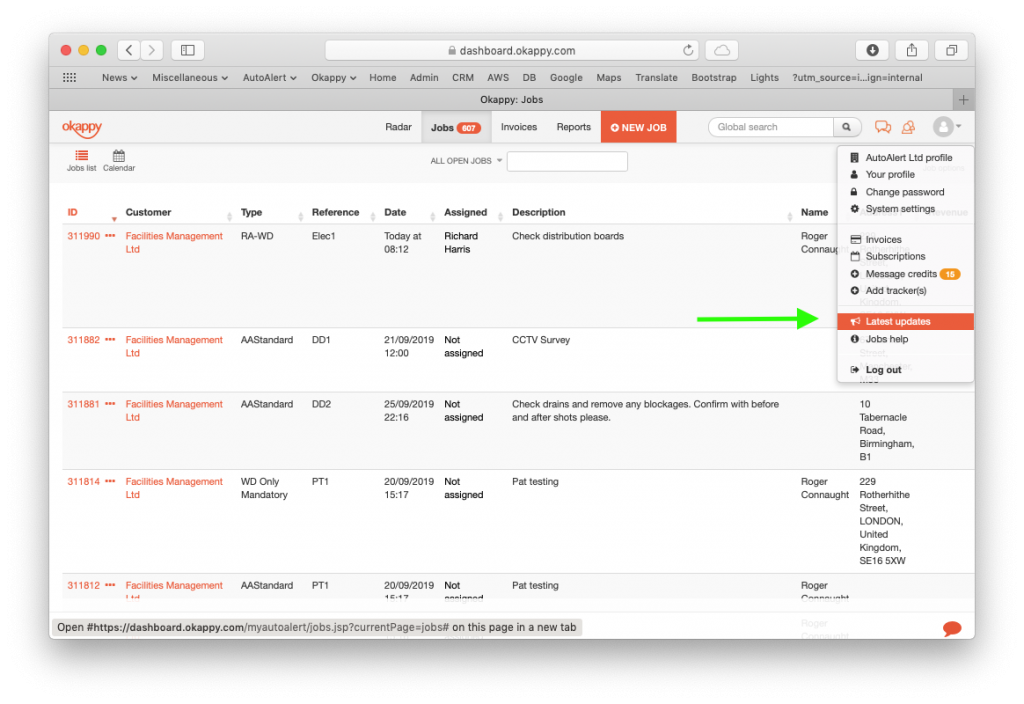Open options dots for job 311990
The image size is (1024, 704).
click(110, 236)
